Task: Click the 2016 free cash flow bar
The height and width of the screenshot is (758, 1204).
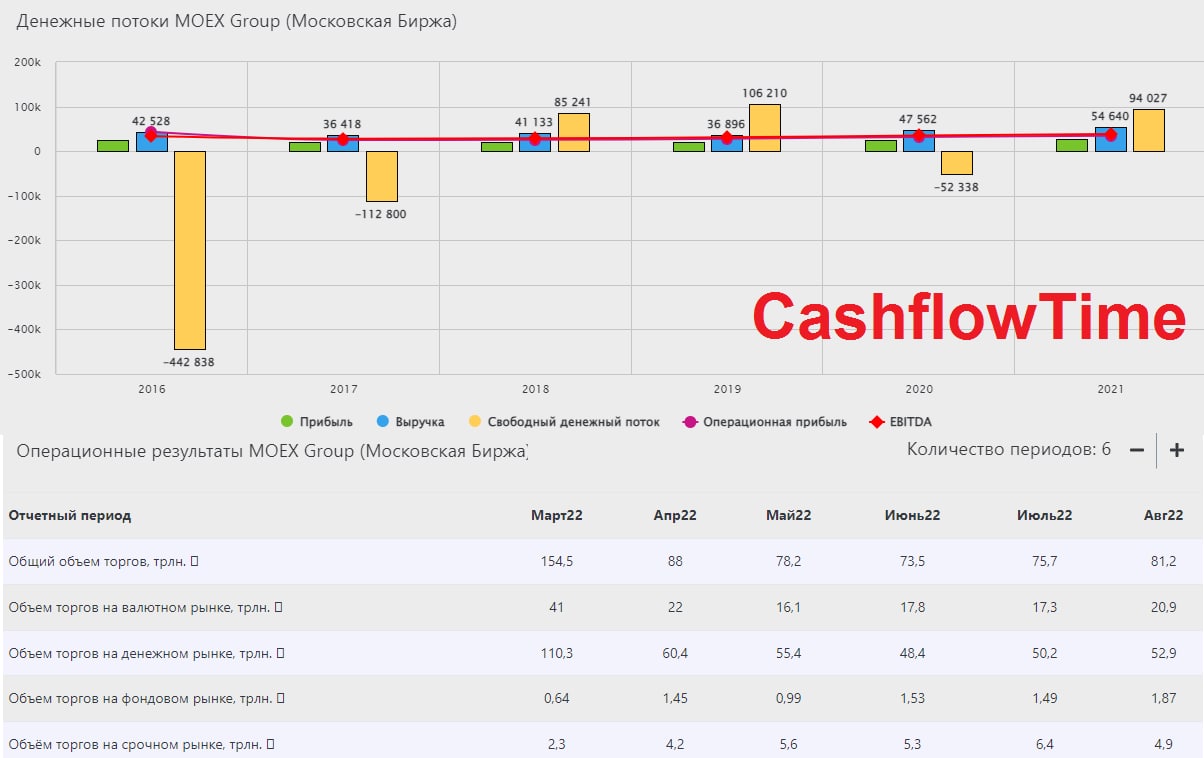Action: coord(190,250)
